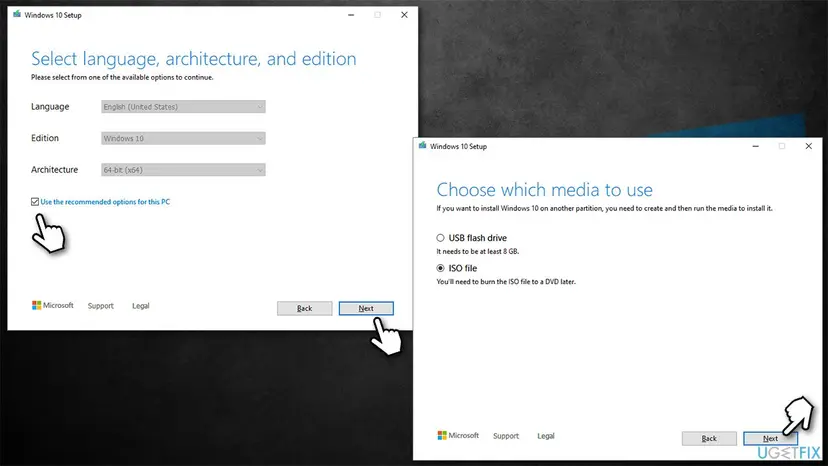The image size is (828, 466).
Task: Uncheck Use the recommended options for this PC
Action: click(x=35, y=202)
